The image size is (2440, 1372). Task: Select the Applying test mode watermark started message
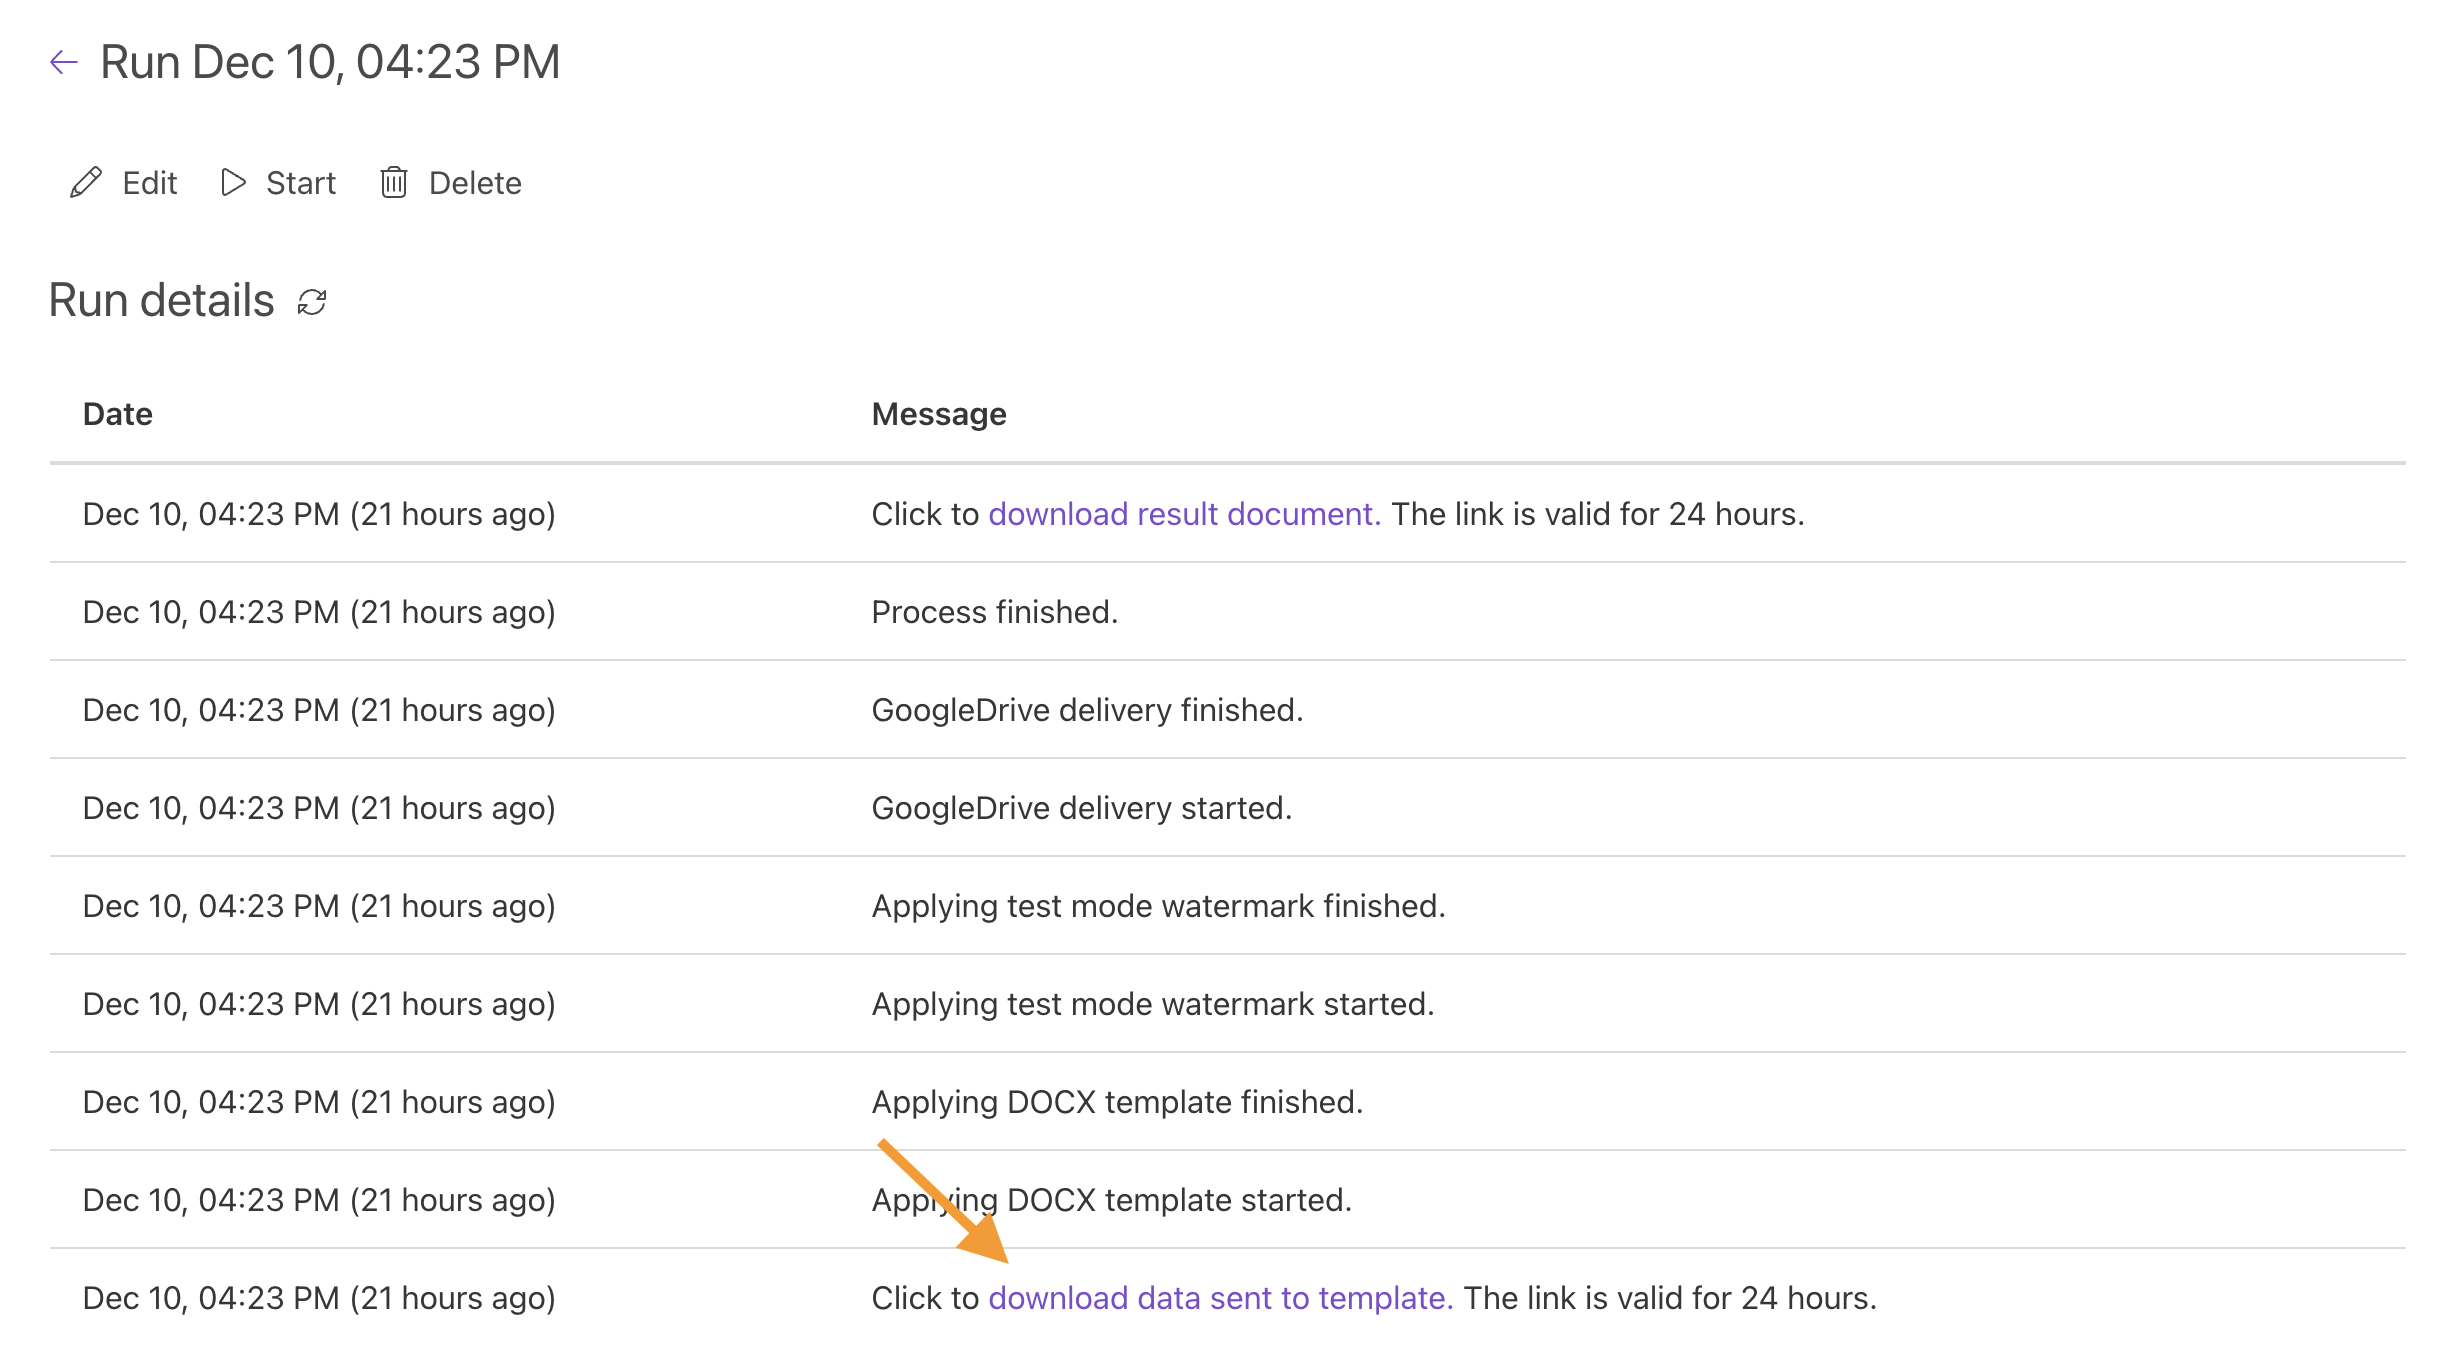(1153, 1004)
